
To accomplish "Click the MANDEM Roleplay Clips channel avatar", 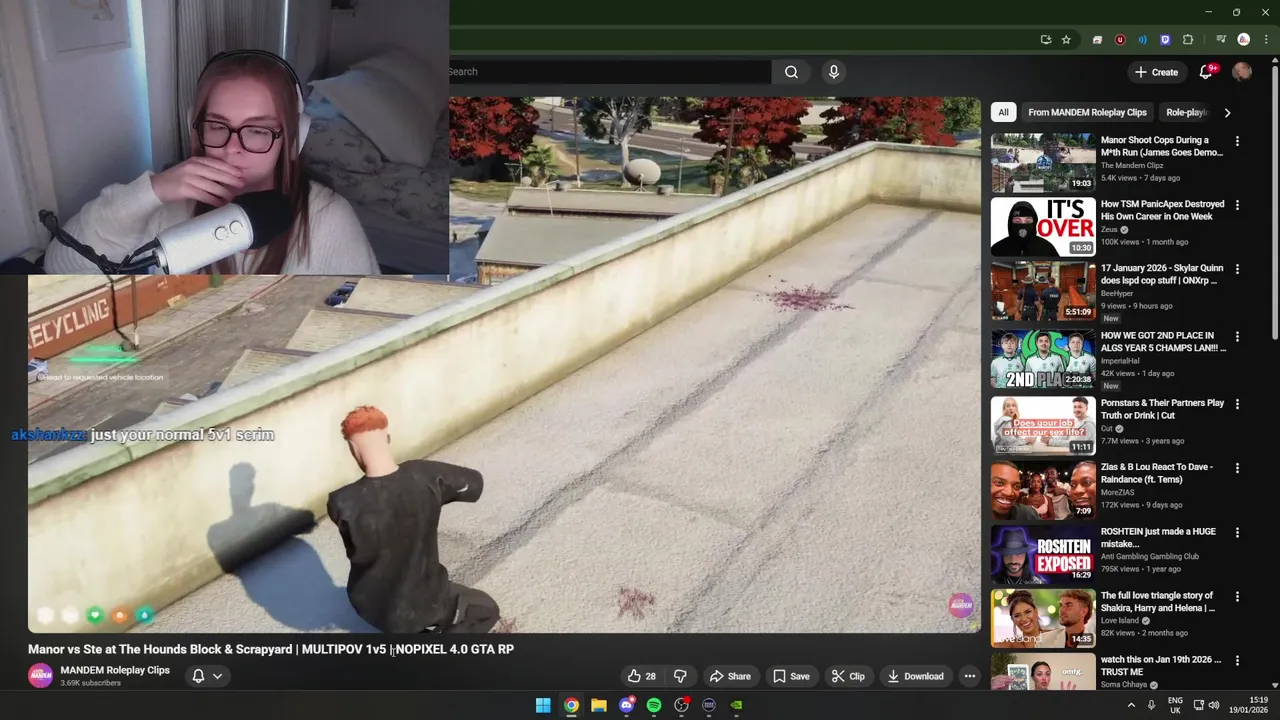I will (x=41, y=676).
